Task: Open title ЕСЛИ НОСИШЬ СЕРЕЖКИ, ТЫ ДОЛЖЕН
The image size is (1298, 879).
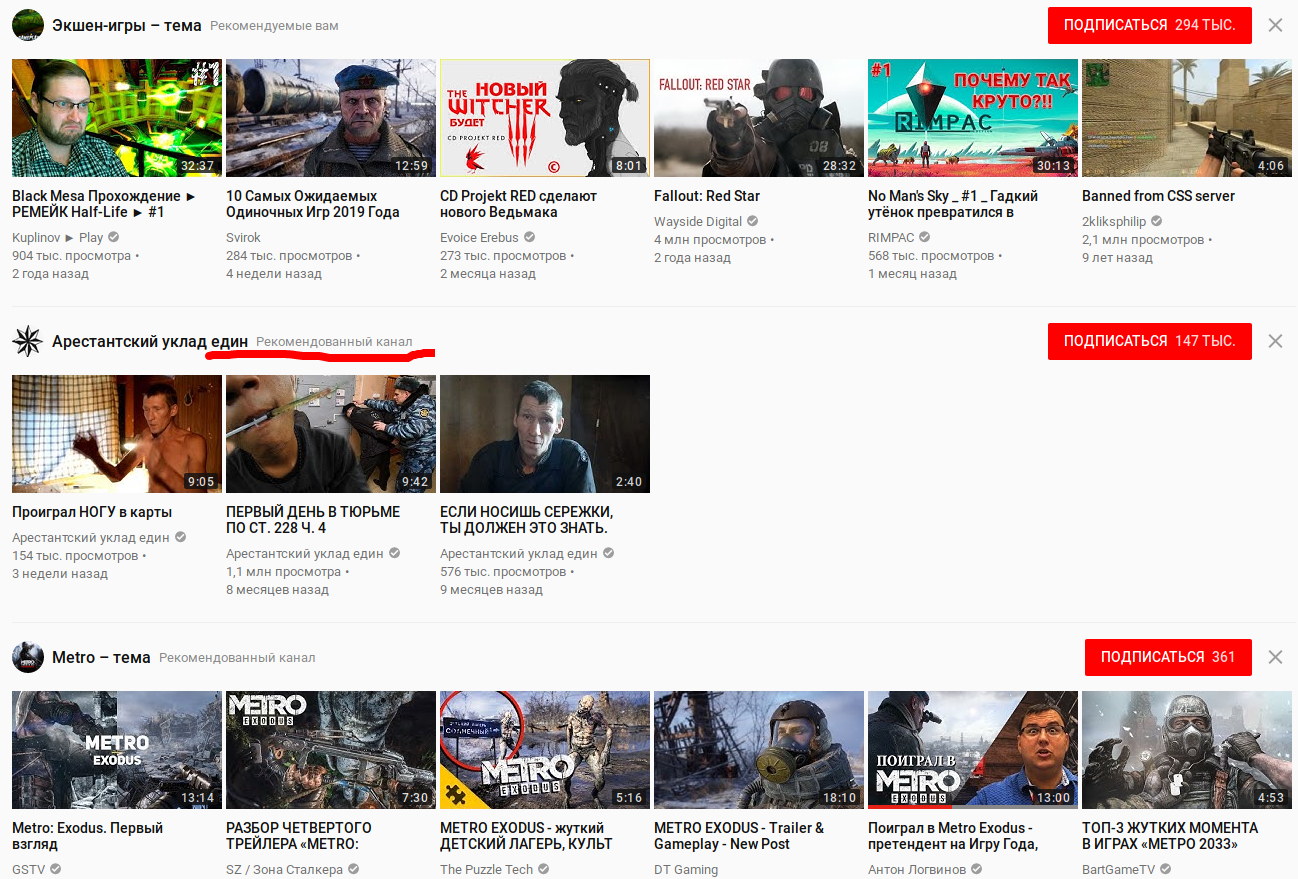Action: 526,520
